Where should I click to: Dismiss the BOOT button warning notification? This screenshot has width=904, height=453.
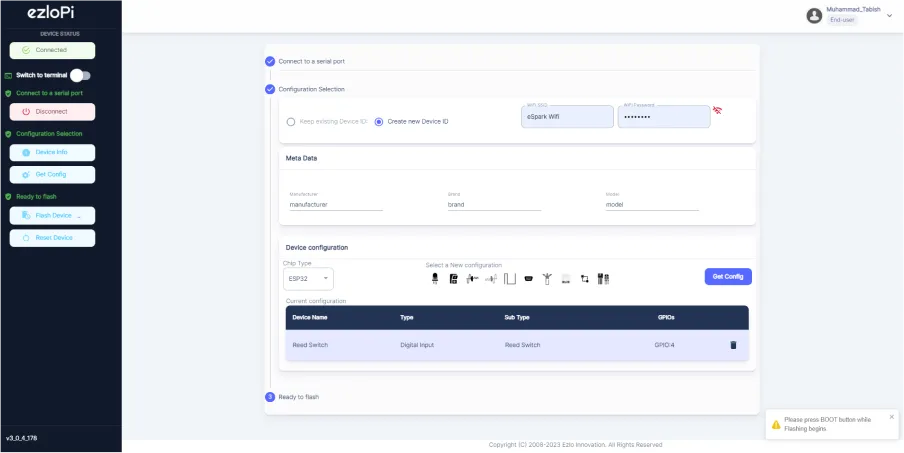coord(892,417)
